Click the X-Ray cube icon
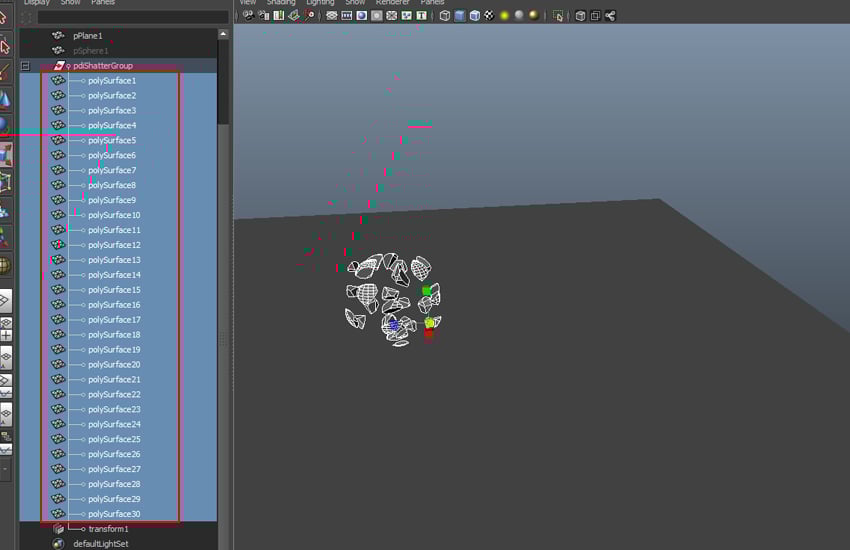The width and height of the screenshot is (850, 550). click(580, 16)
